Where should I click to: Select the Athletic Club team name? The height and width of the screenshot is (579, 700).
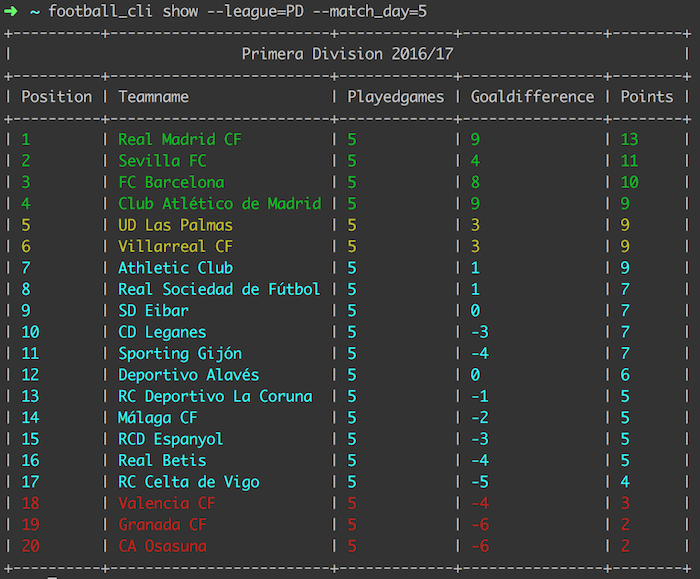tap(175, 268)
